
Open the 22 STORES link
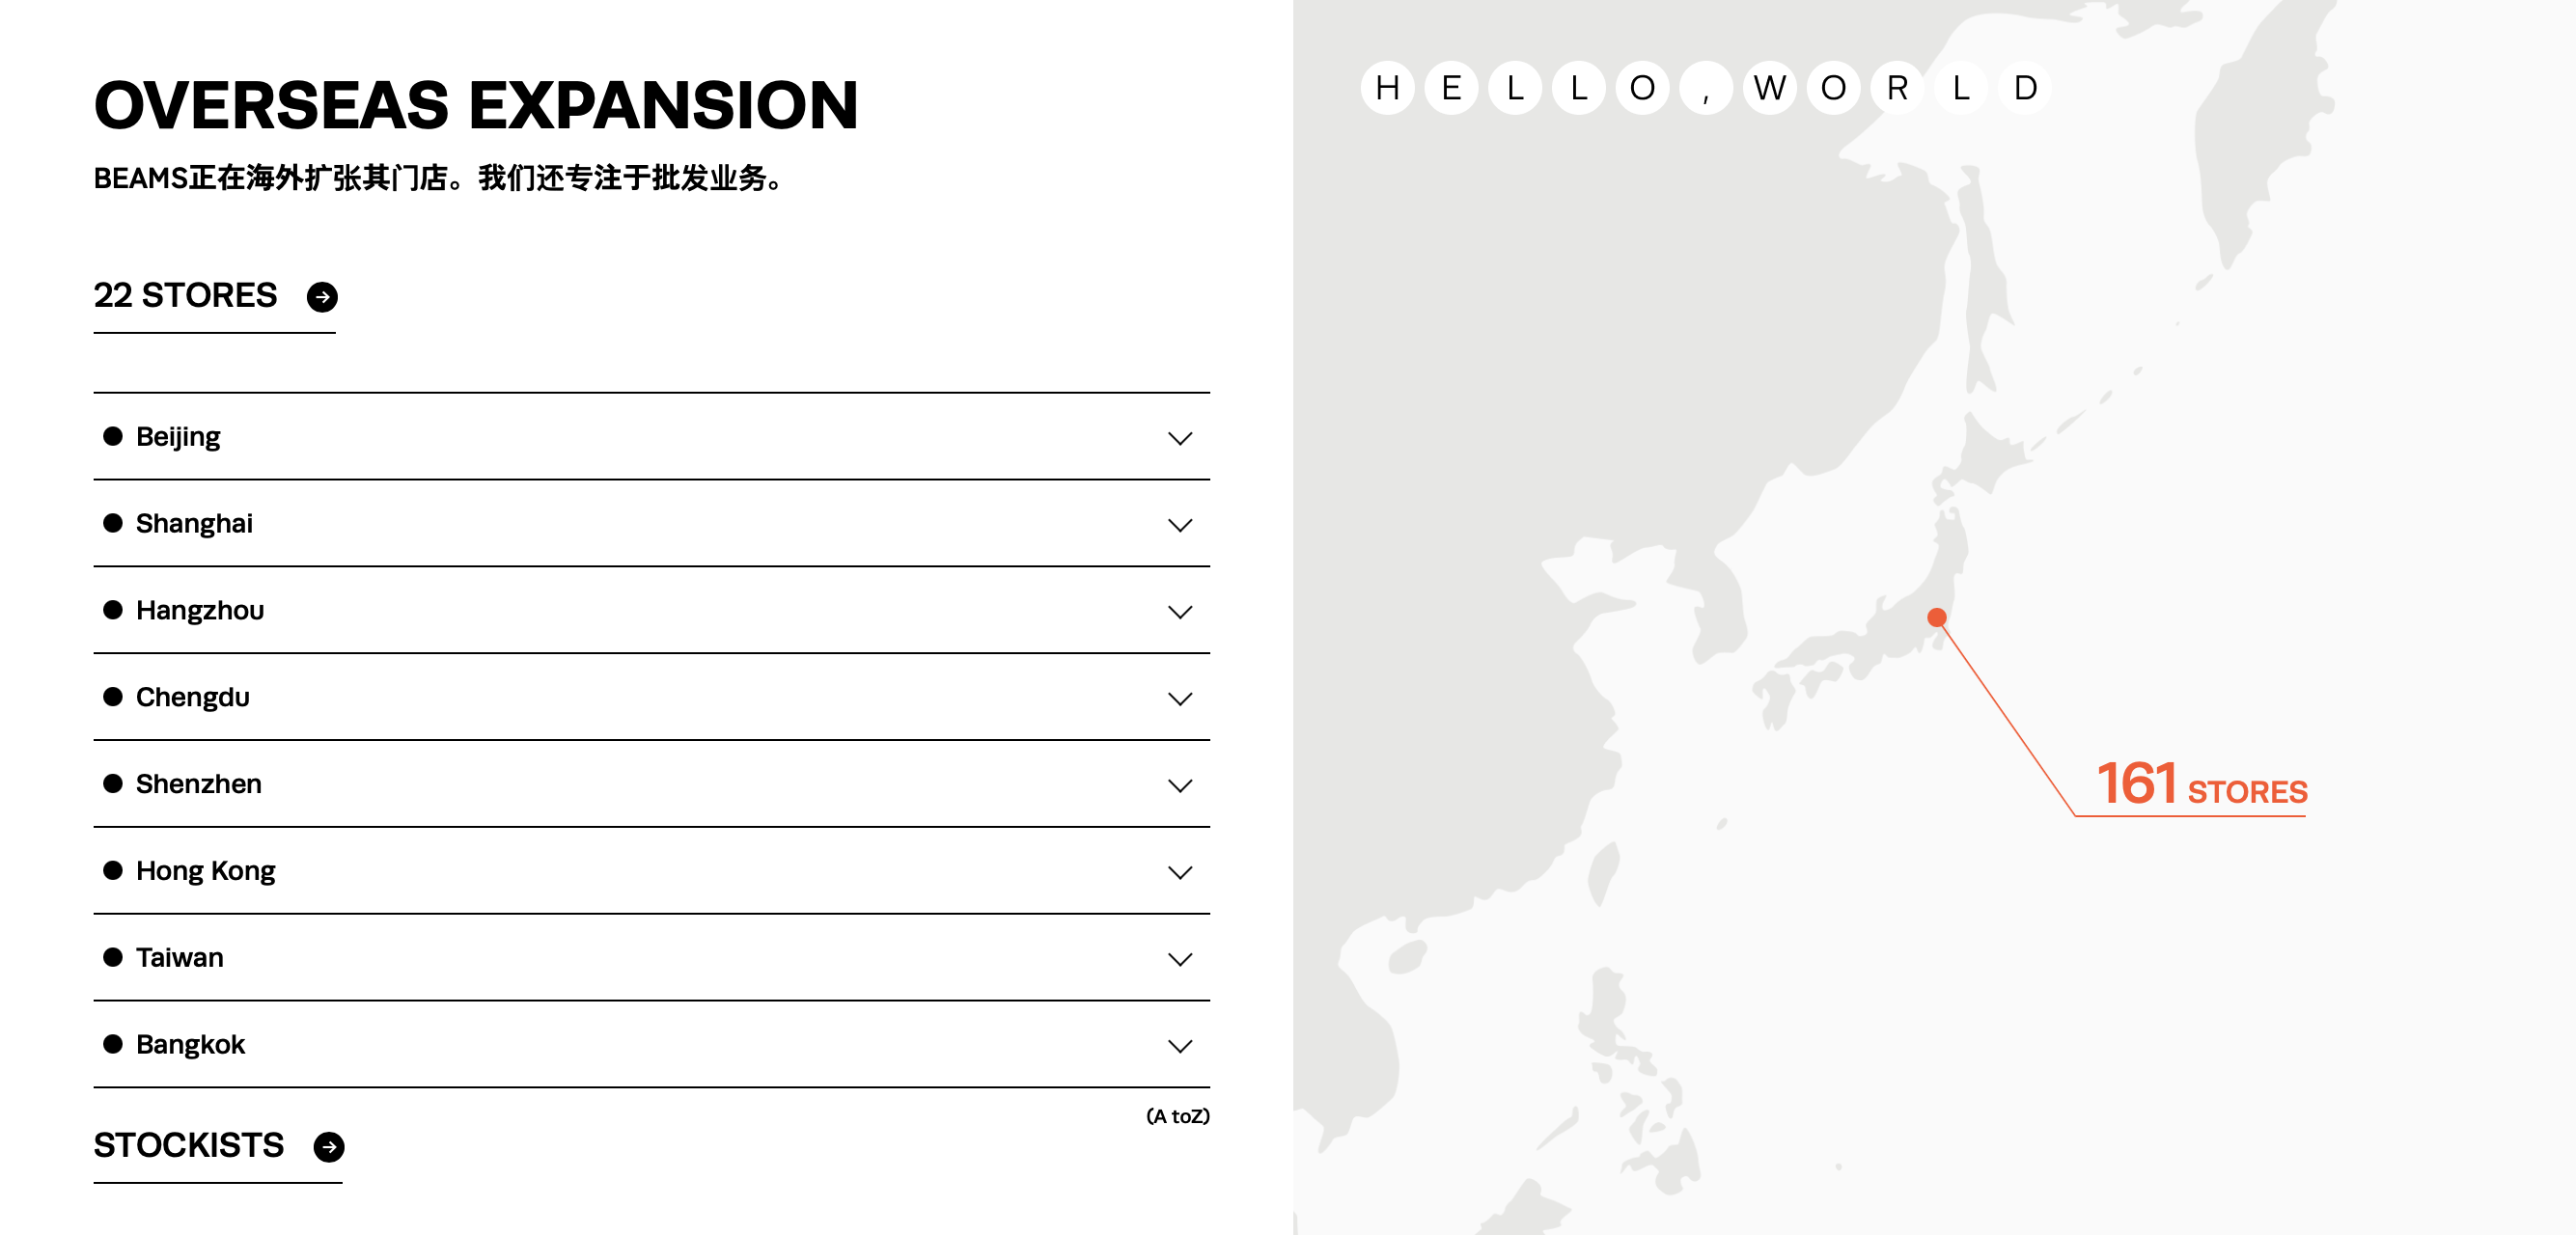[x=186, y=296]
